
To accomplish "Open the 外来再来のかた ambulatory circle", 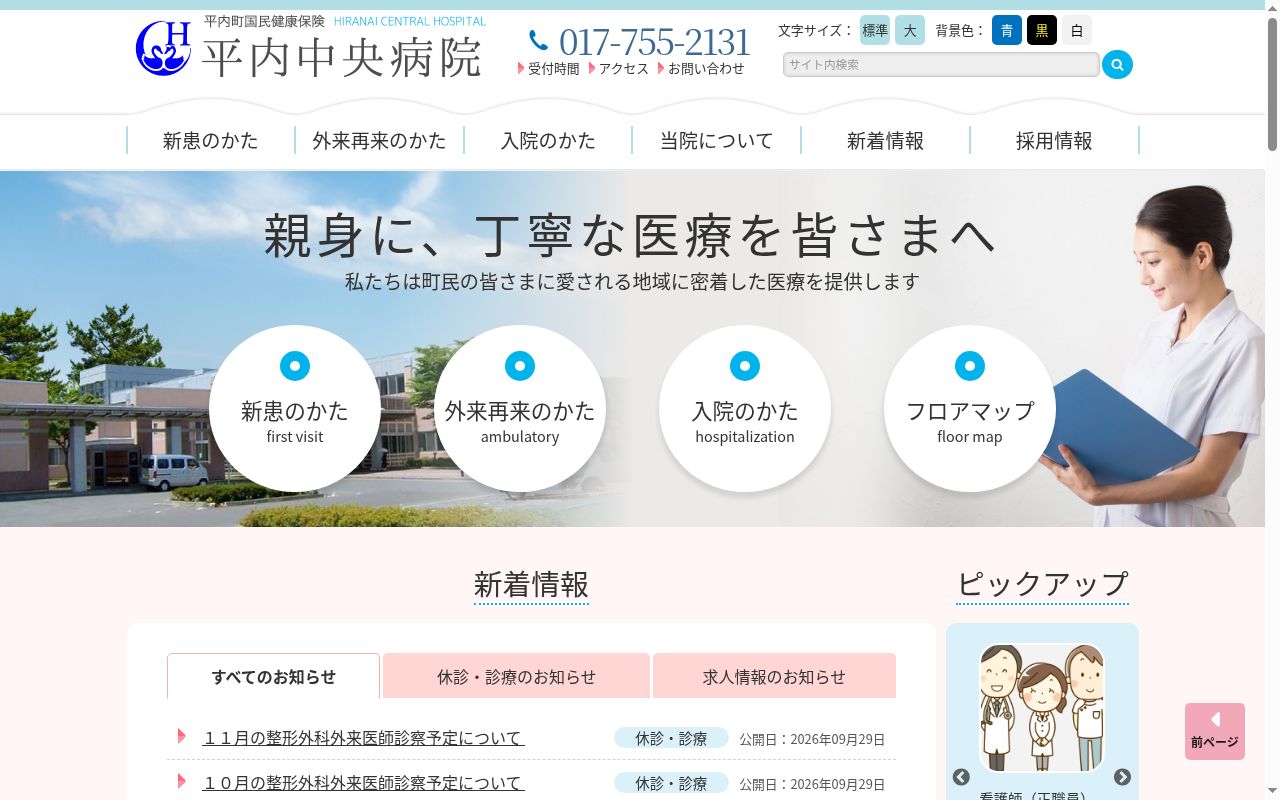I will pyautogui.click(x=520, y=408).
